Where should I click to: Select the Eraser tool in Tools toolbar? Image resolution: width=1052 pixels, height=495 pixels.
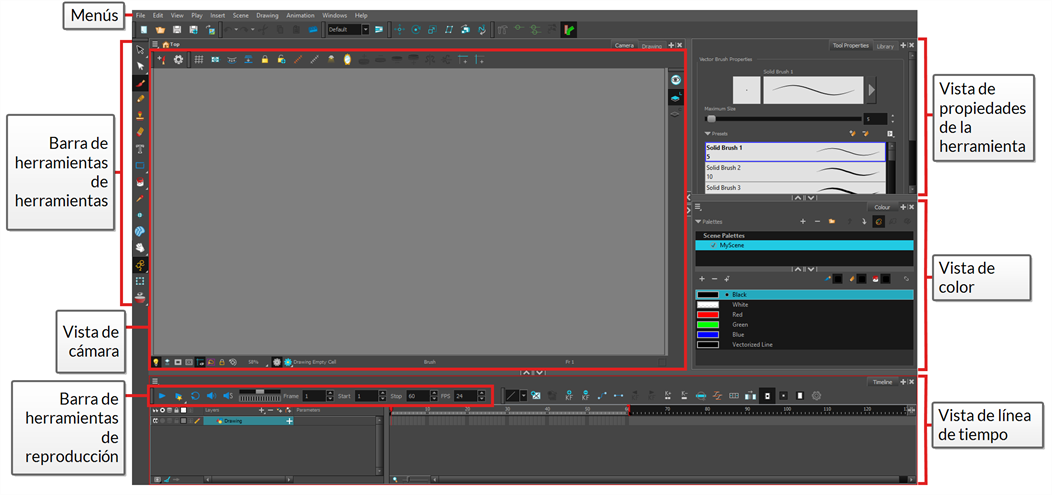[x=140, y=131]
